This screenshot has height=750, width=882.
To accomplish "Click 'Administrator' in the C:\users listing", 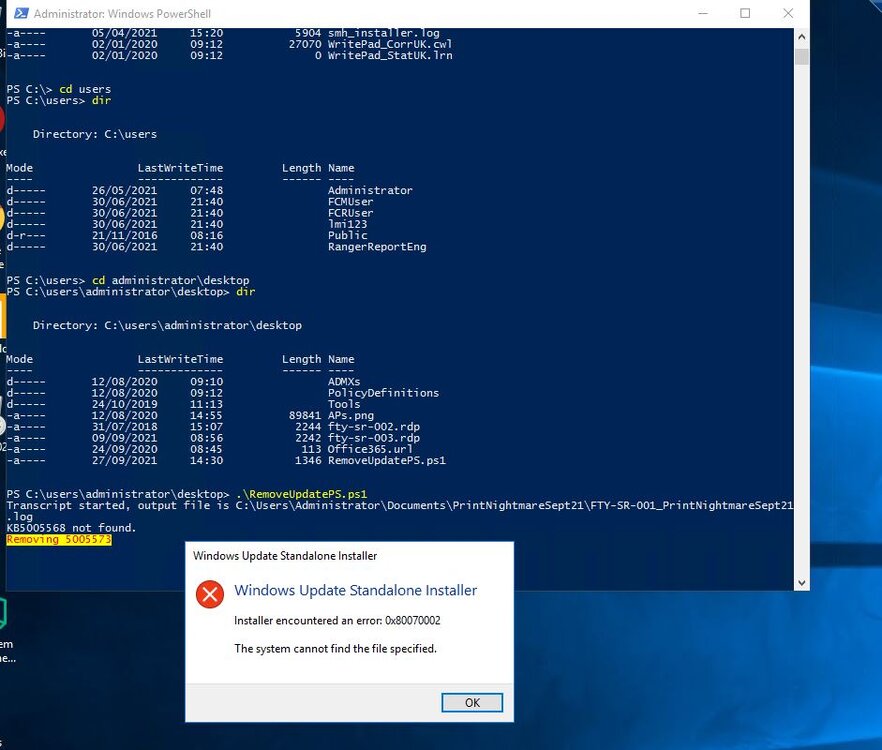I will click(370, 190).
